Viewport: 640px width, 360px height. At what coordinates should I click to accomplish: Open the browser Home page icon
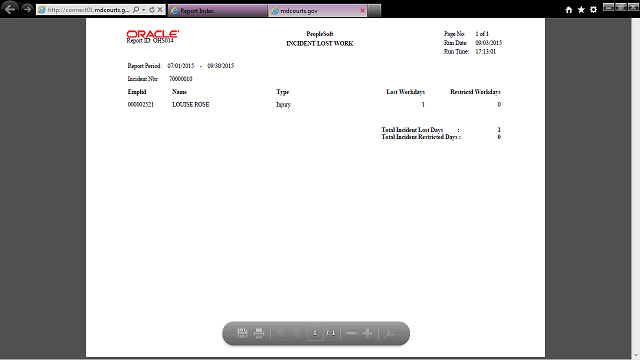(569, 10)
